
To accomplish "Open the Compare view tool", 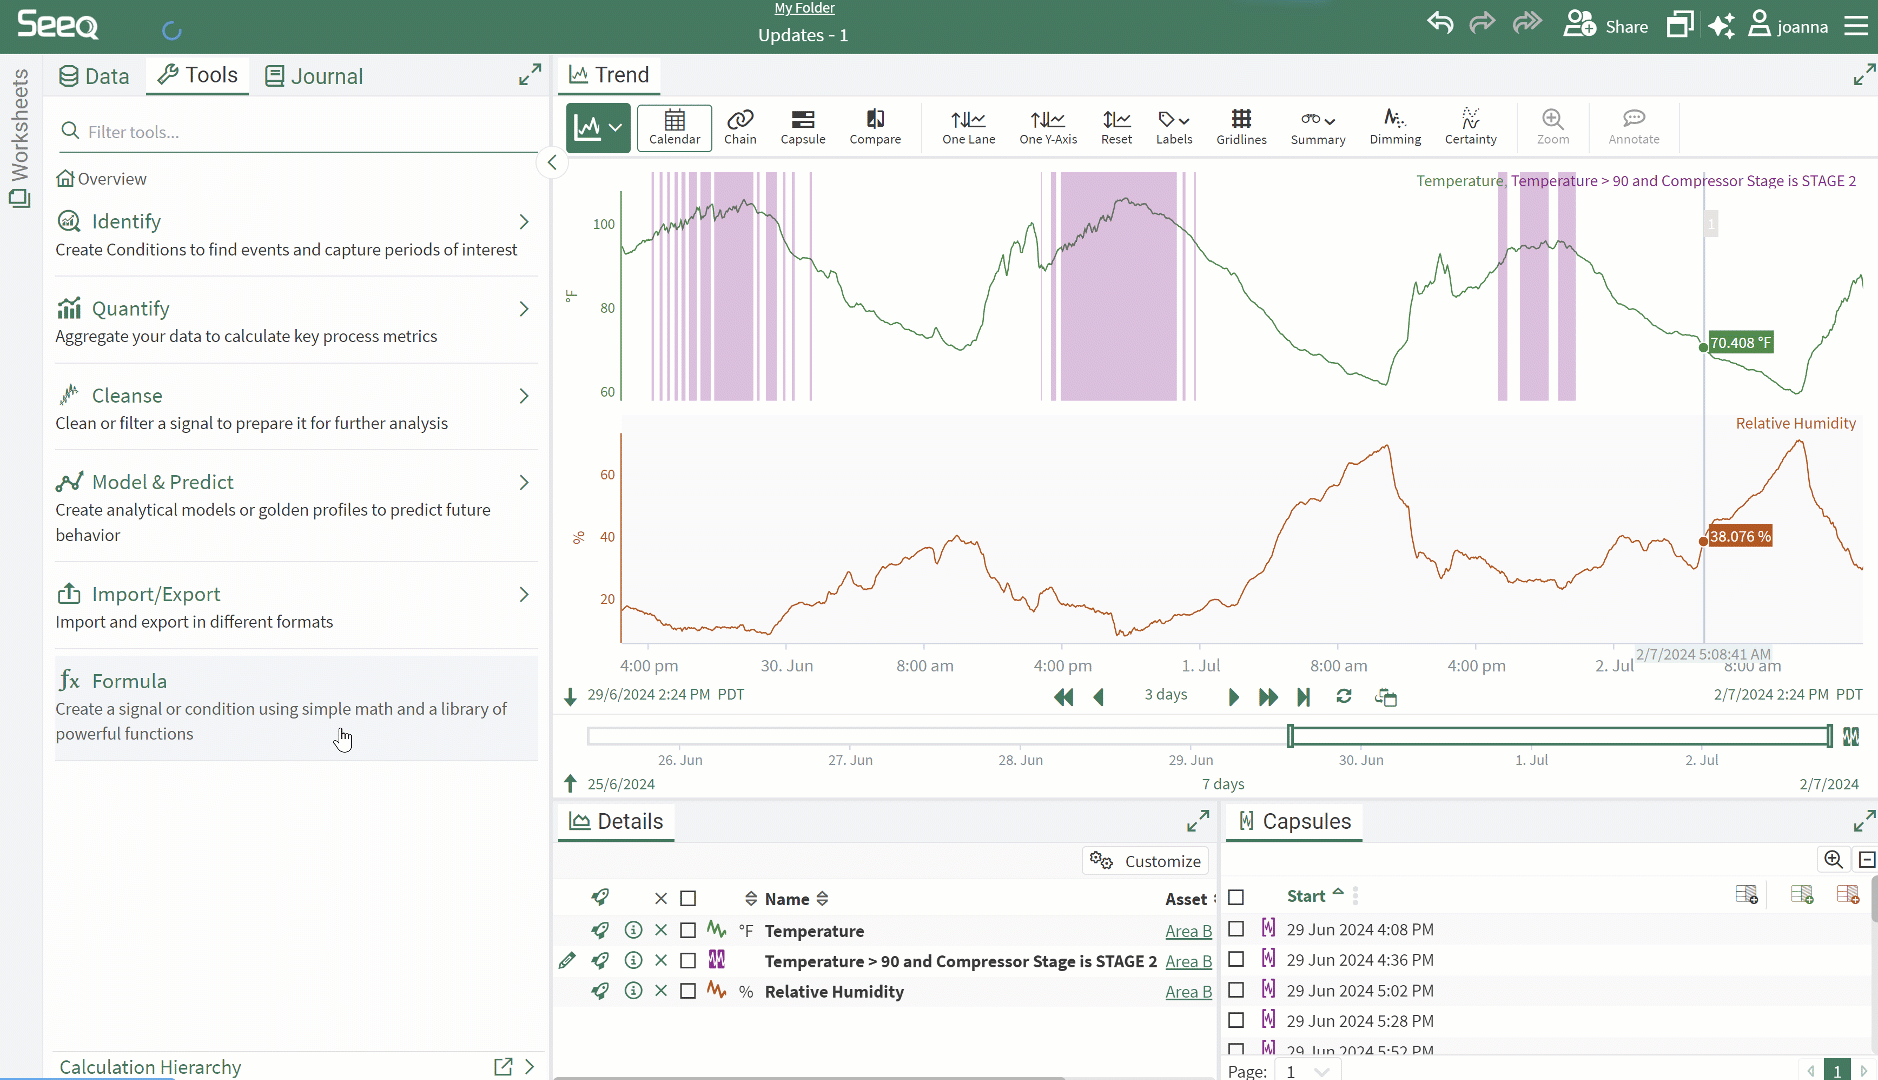I will pos(875,127).
